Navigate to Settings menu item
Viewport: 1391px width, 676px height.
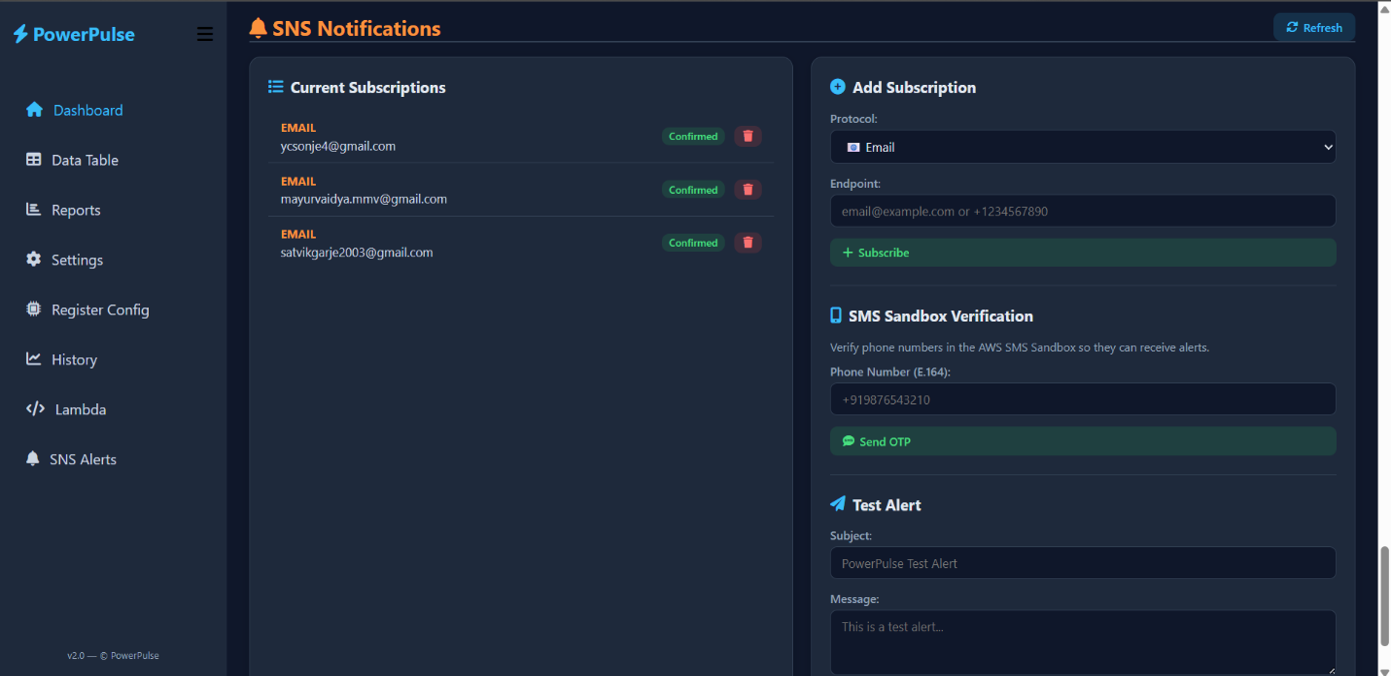(77, 260)
